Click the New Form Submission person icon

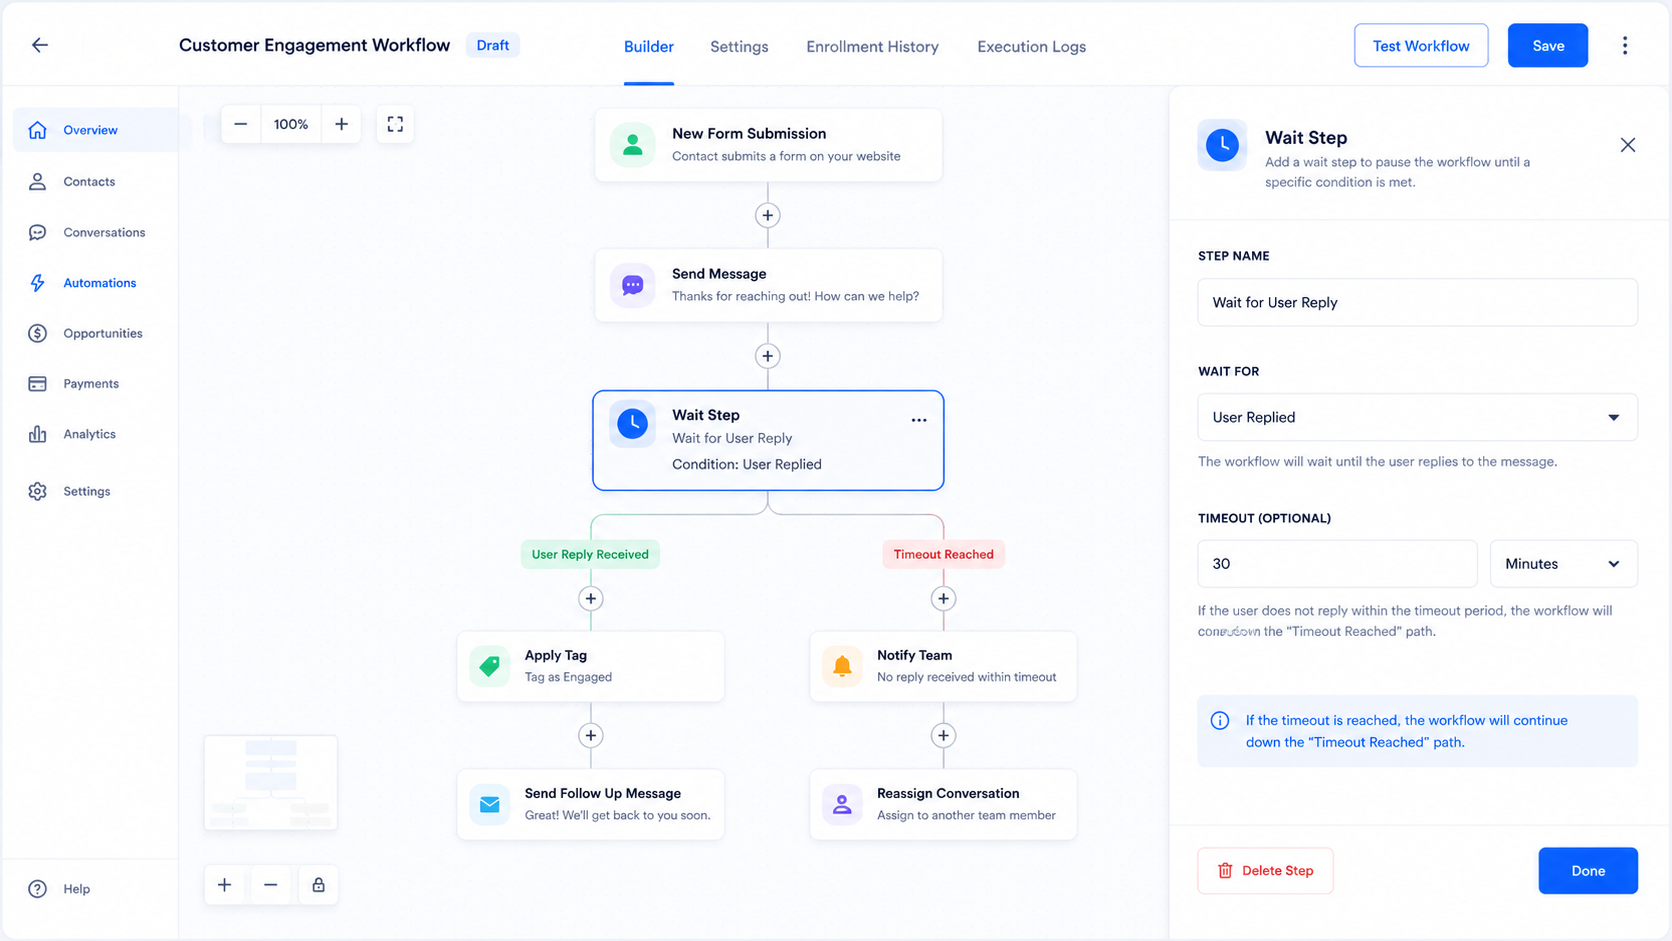coord(633,145)
